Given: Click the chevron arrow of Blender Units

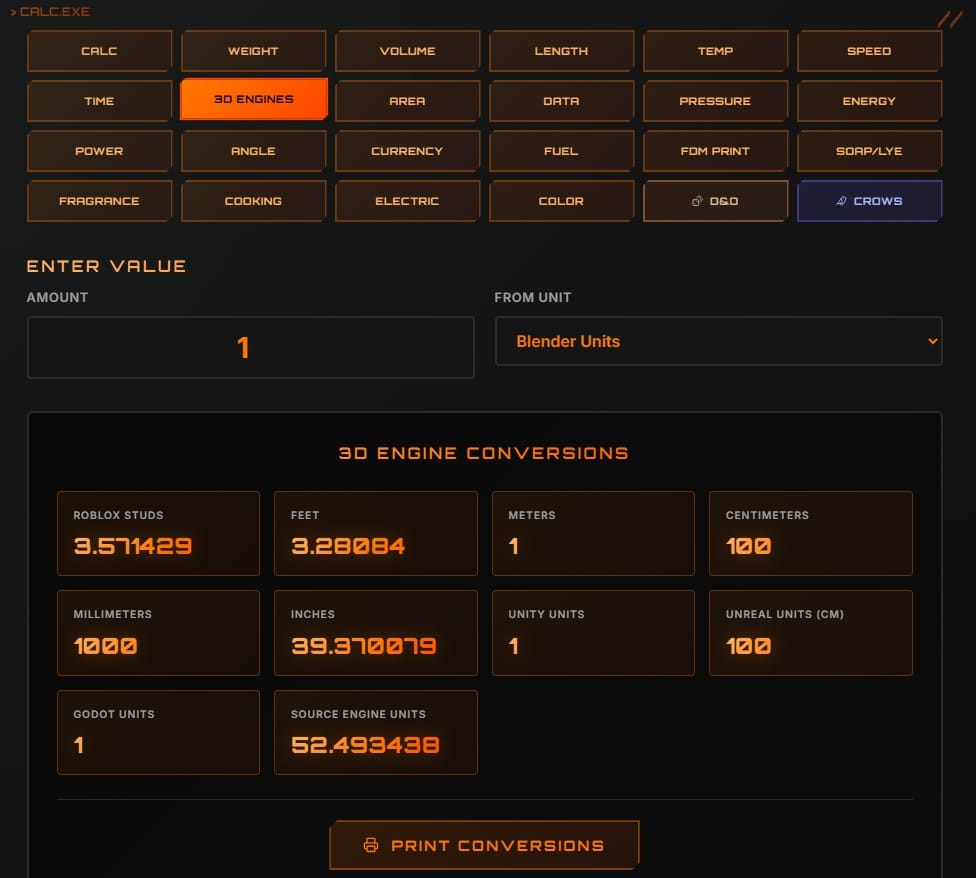Looking at the screenshot, I should (932, 341).
